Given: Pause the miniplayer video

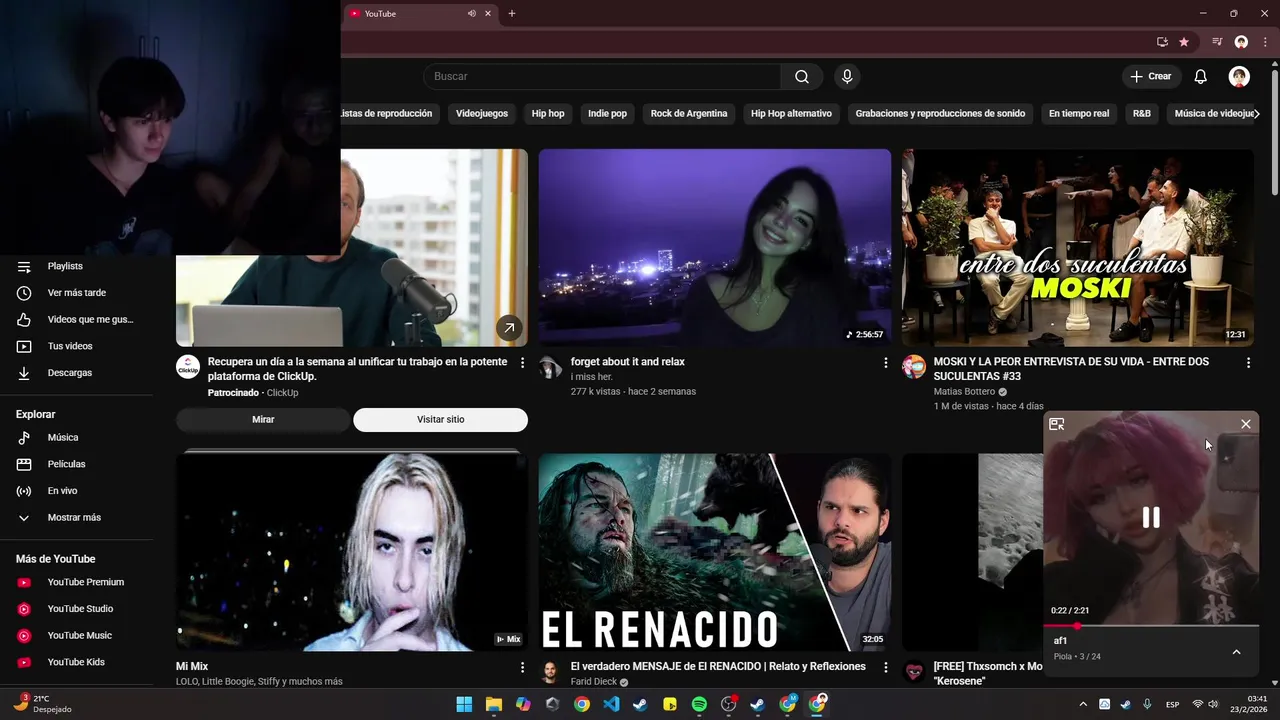Looking at the screenshot, I should coord(1151,517).
